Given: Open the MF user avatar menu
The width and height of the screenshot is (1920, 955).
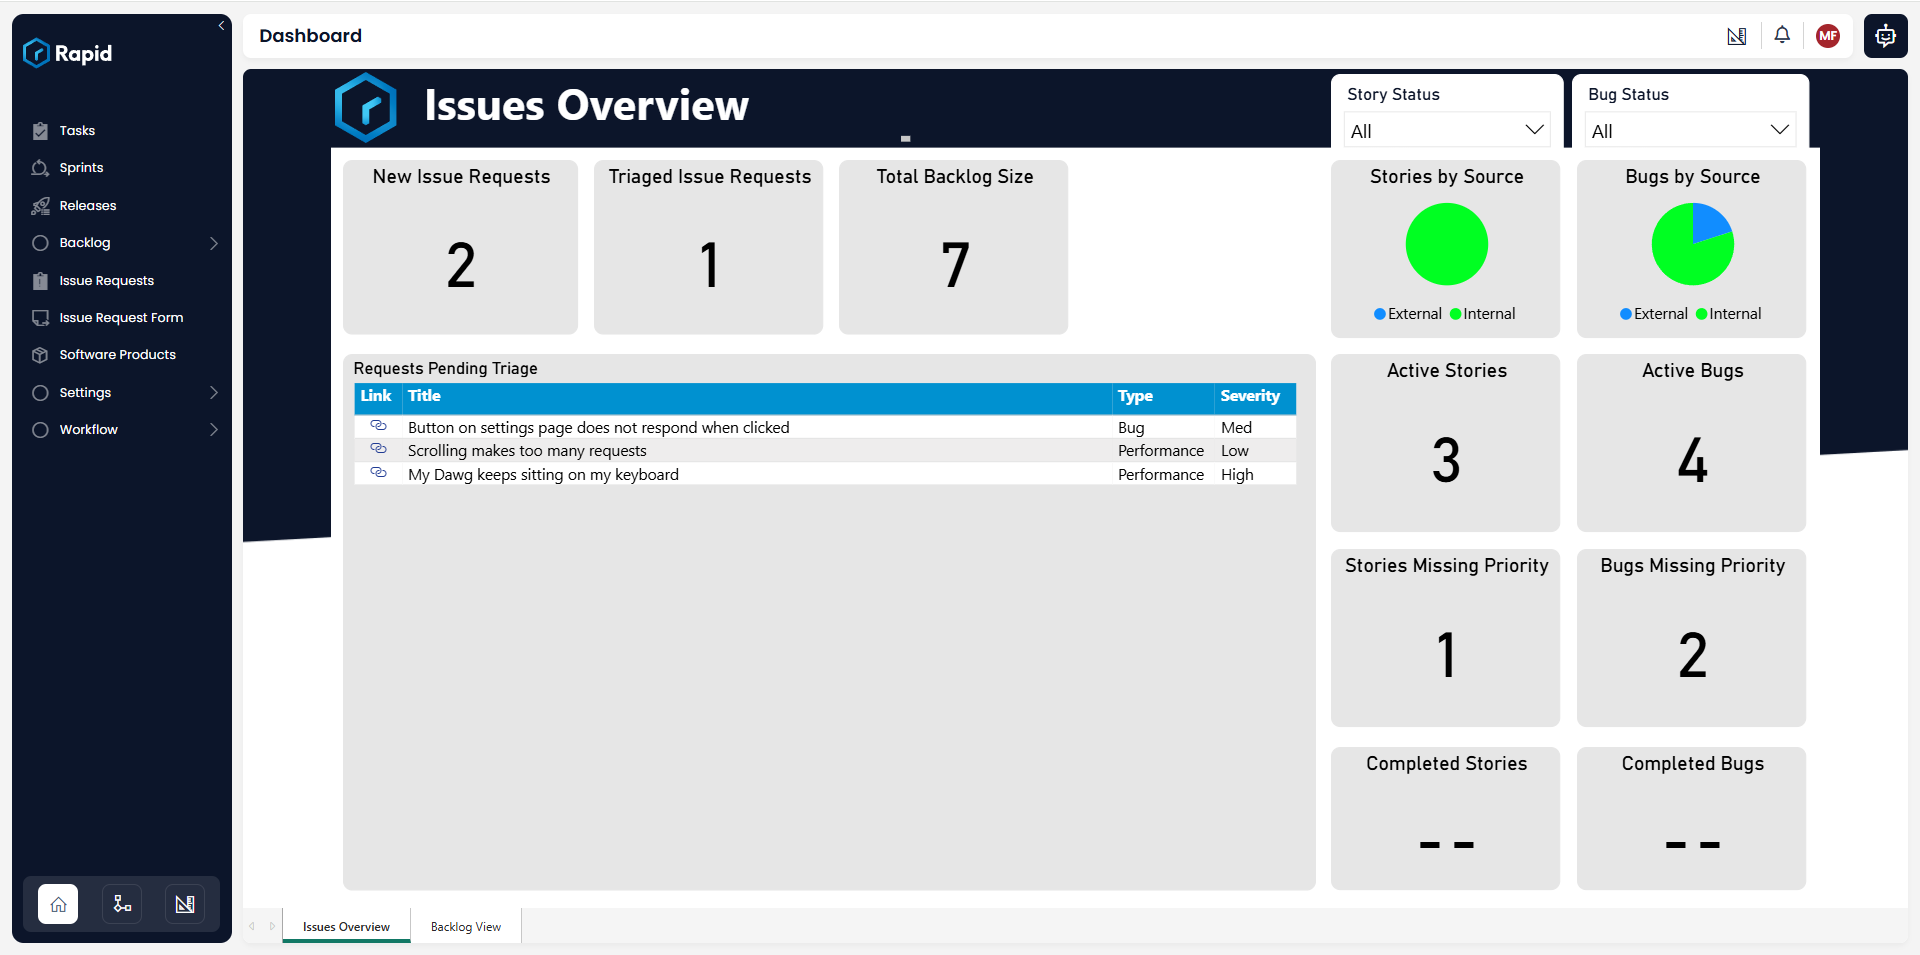Looking at the screenshot, I should coord(1828,36).
